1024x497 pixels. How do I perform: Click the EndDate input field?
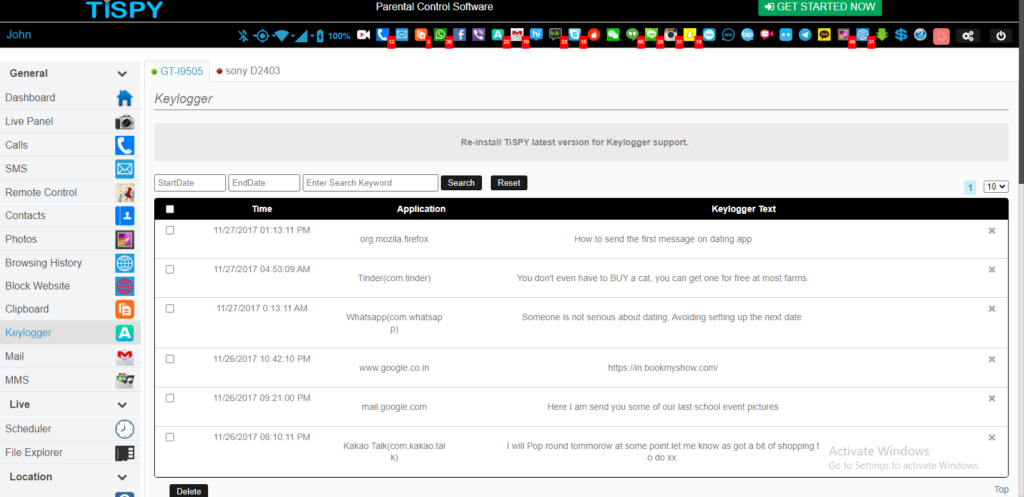click(264, 183)
